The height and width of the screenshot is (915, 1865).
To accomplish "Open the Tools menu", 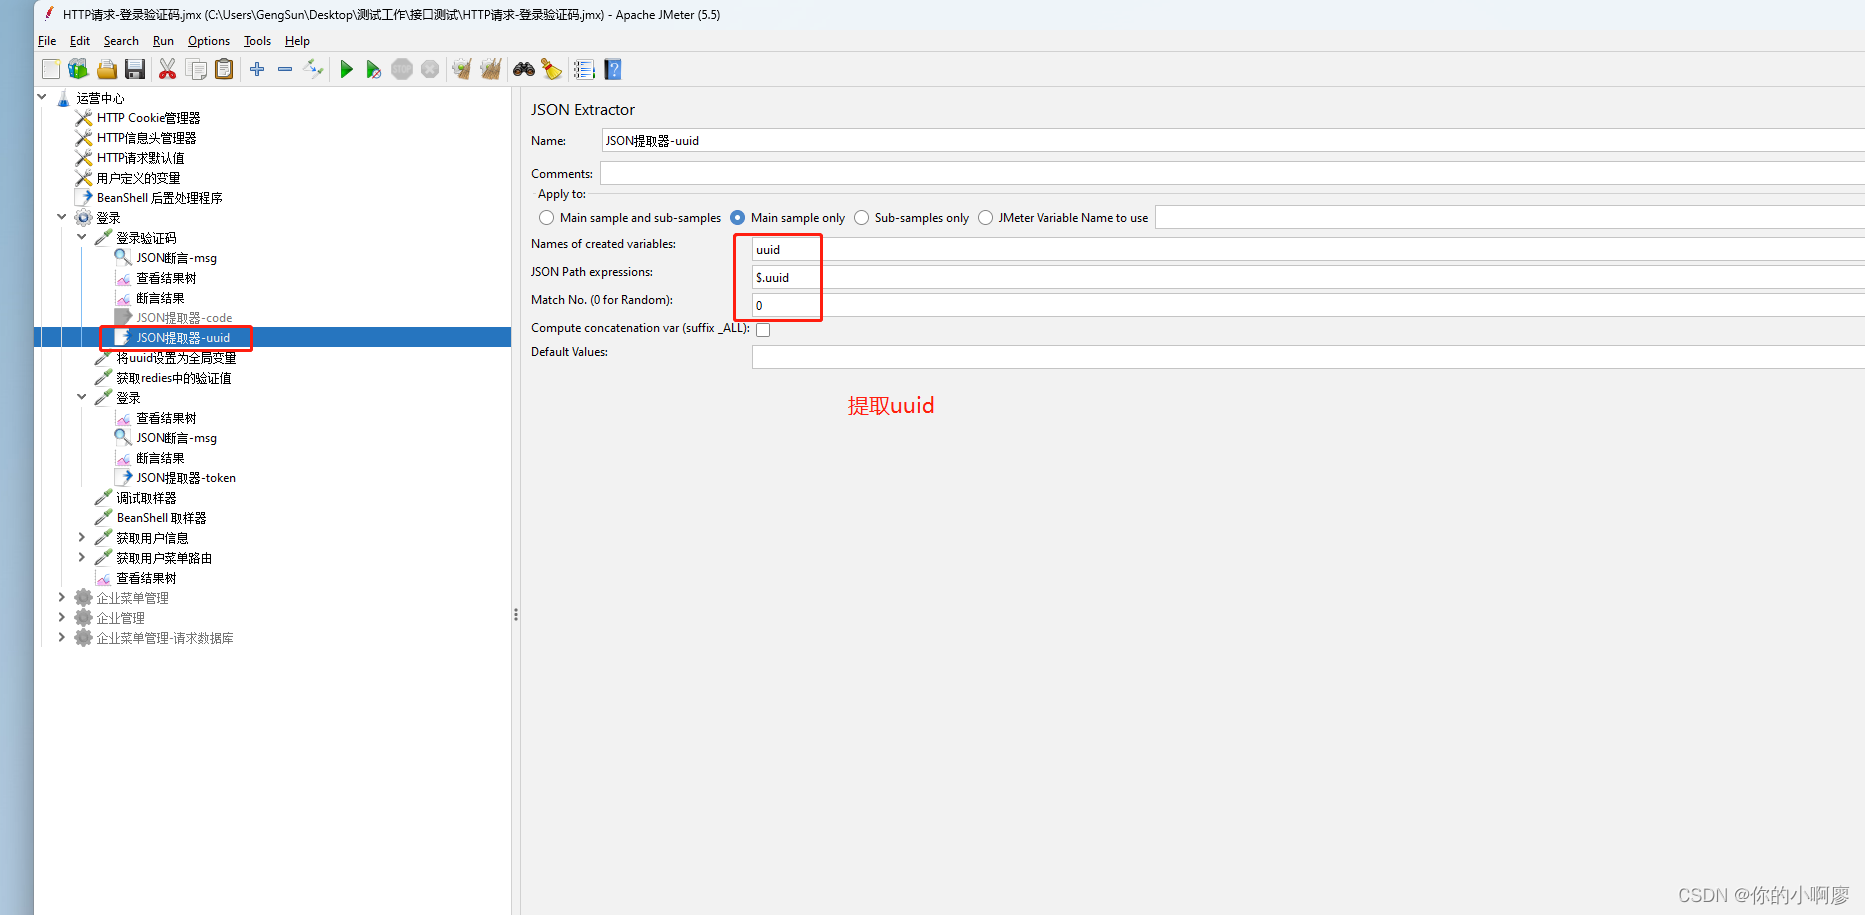I will pos(257,41).
